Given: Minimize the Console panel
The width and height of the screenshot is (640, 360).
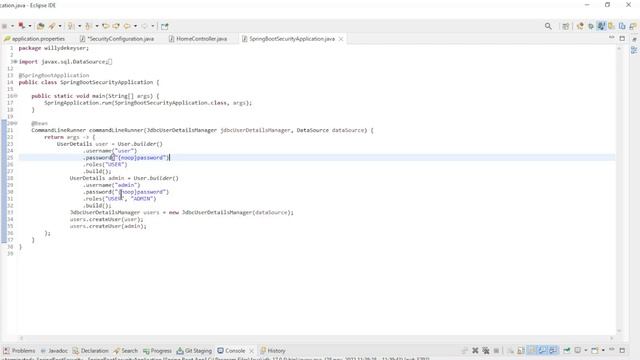Looking at the screenshot, I should [612, 349].
